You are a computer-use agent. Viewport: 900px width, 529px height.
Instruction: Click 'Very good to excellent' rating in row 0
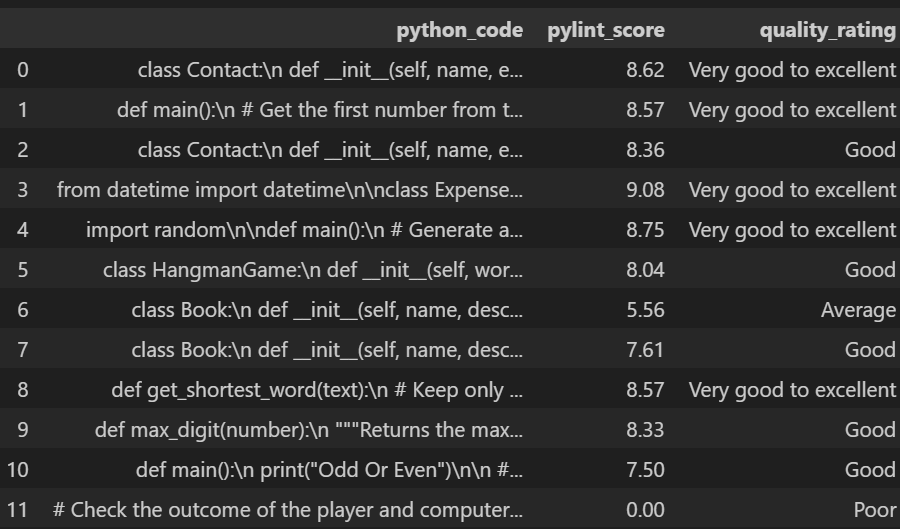coord(792,70)
